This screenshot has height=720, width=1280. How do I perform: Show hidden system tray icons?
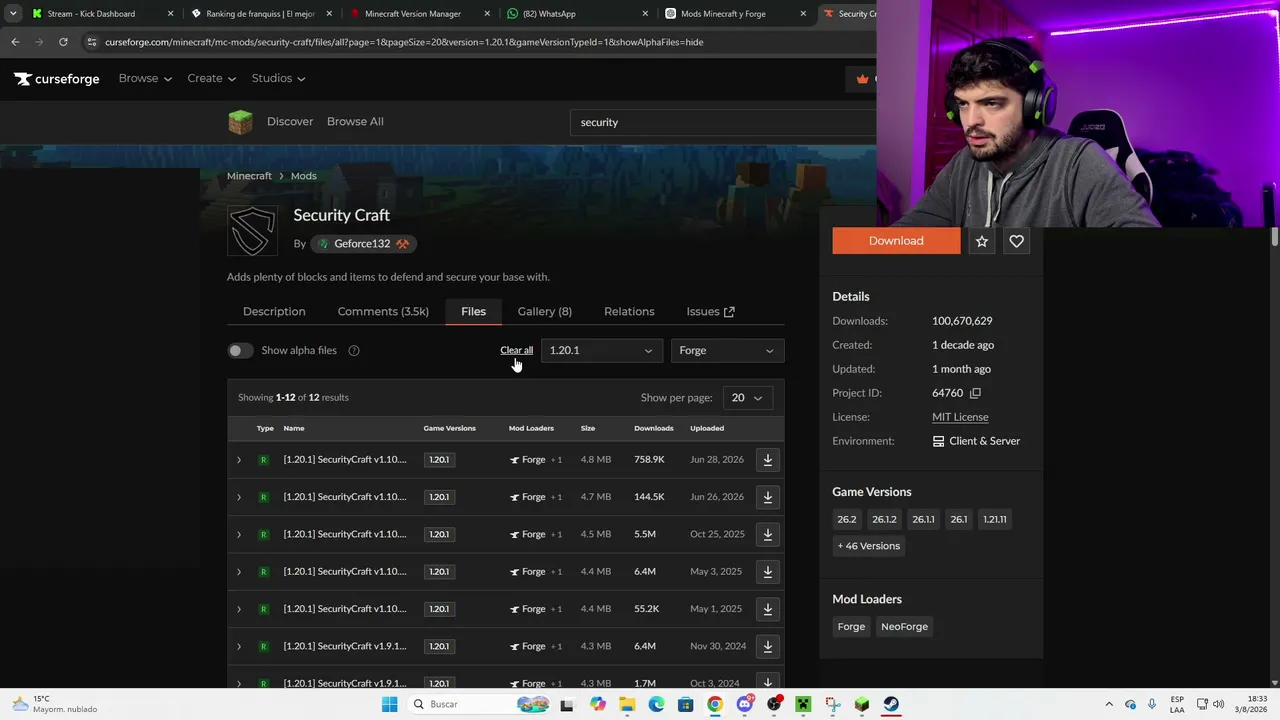click(x=1109, y=704)
